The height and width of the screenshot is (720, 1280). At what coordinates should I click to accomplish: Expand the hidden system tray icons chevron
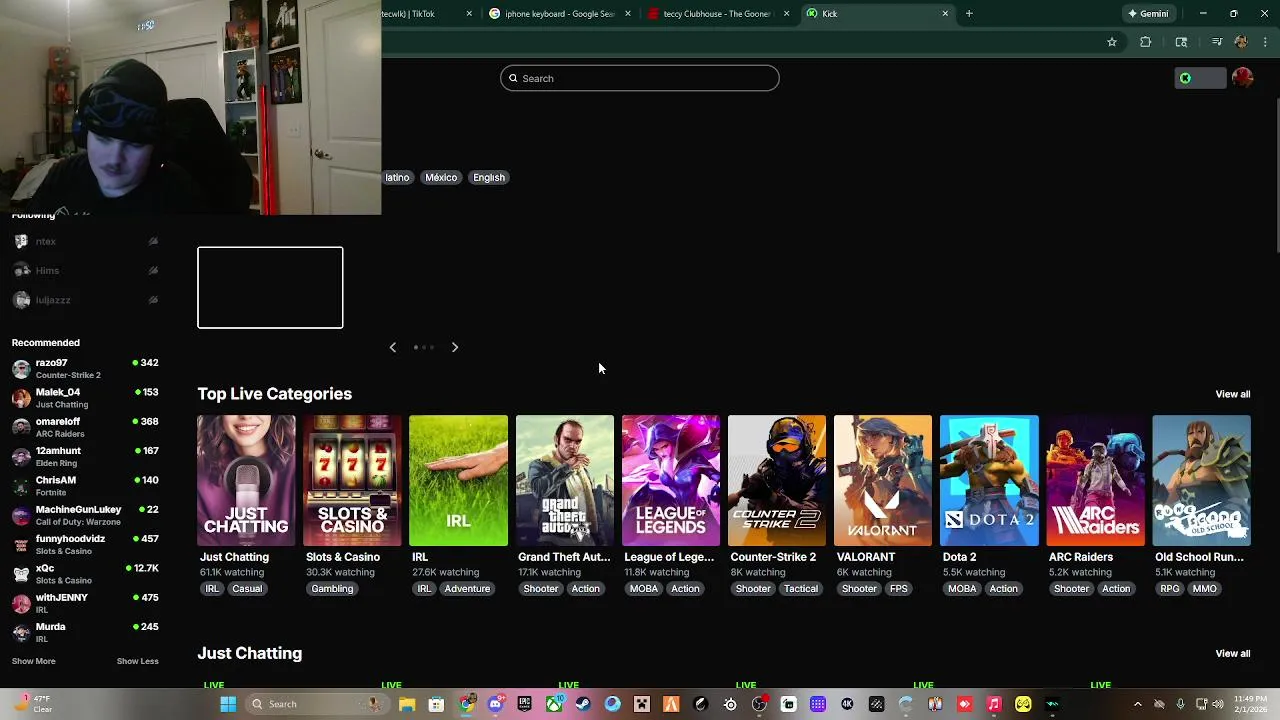pos(1137,704)
